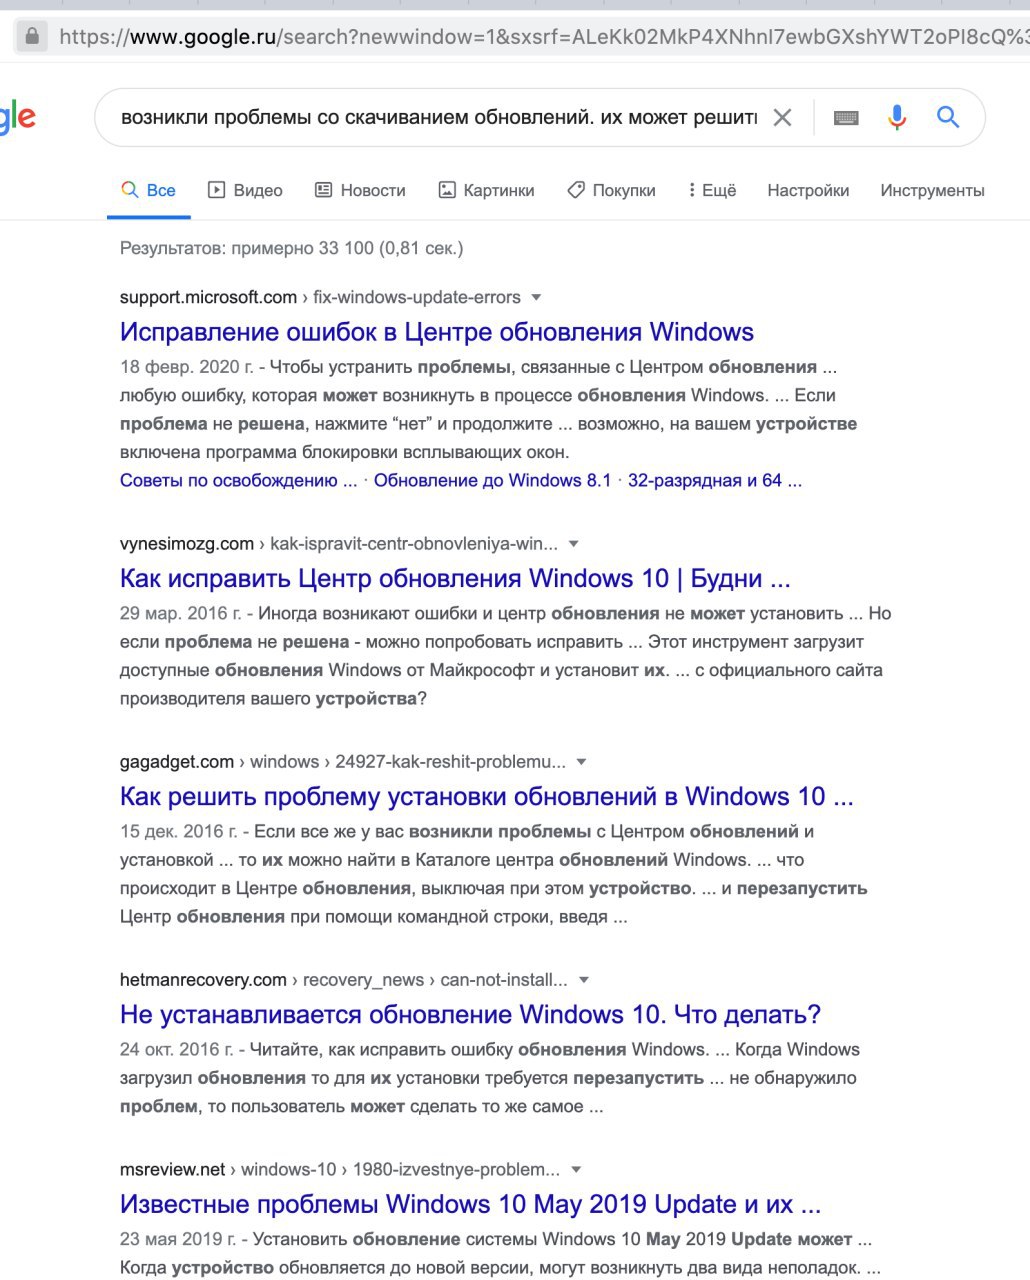The image size is (1030, 1280).
Task: Open sitelink 32-разрядная и 64
Action: pos(714,480)
